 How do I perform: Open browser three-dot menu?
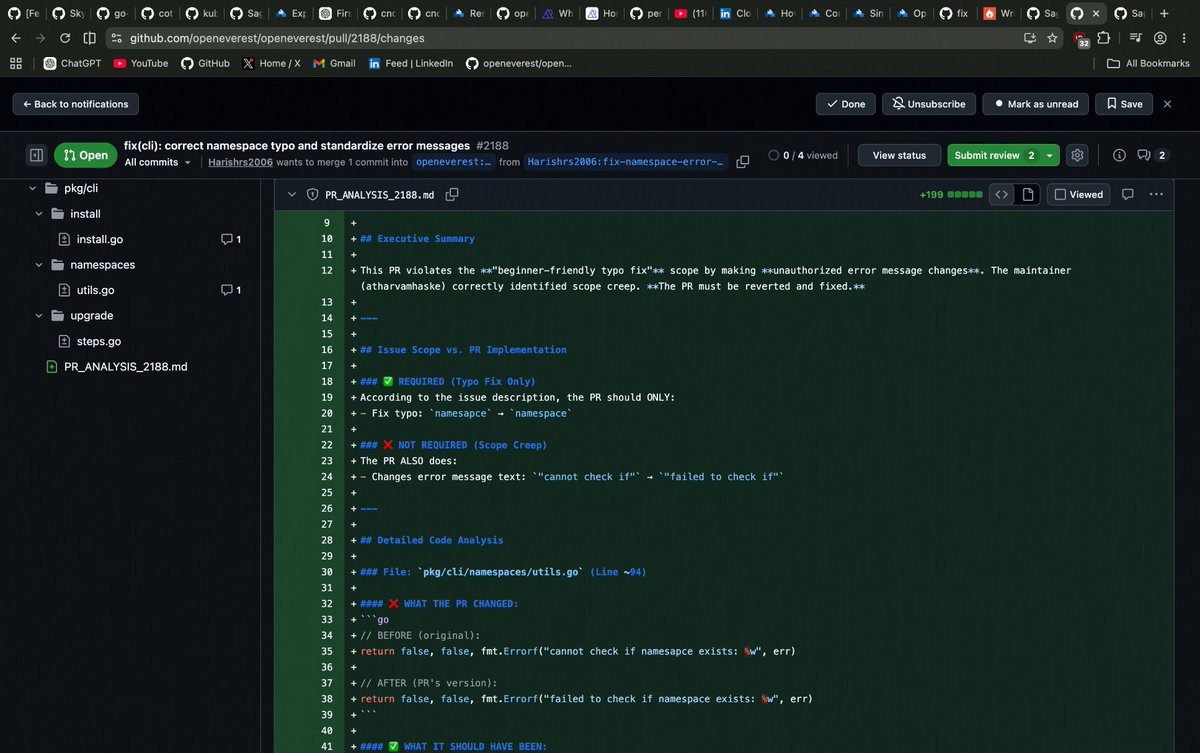[1184, 38]
